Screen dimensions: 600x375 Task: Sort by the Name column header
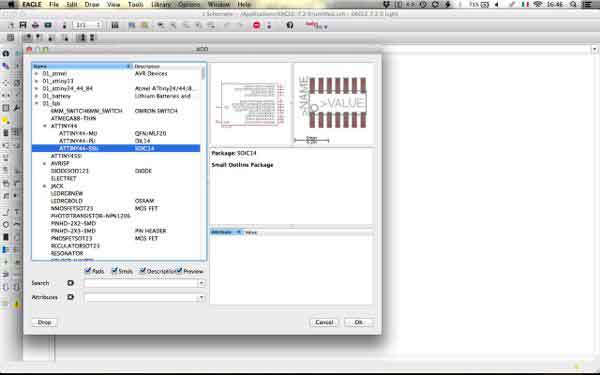82,66
